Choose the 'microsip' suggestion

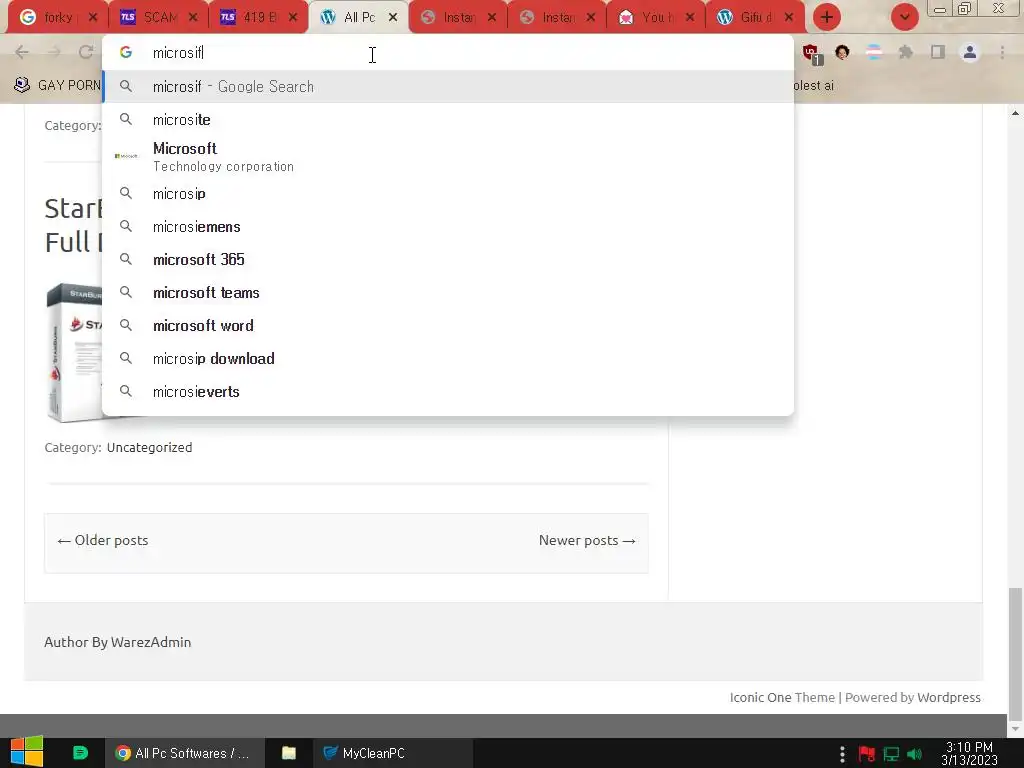[x=447, y=194]
